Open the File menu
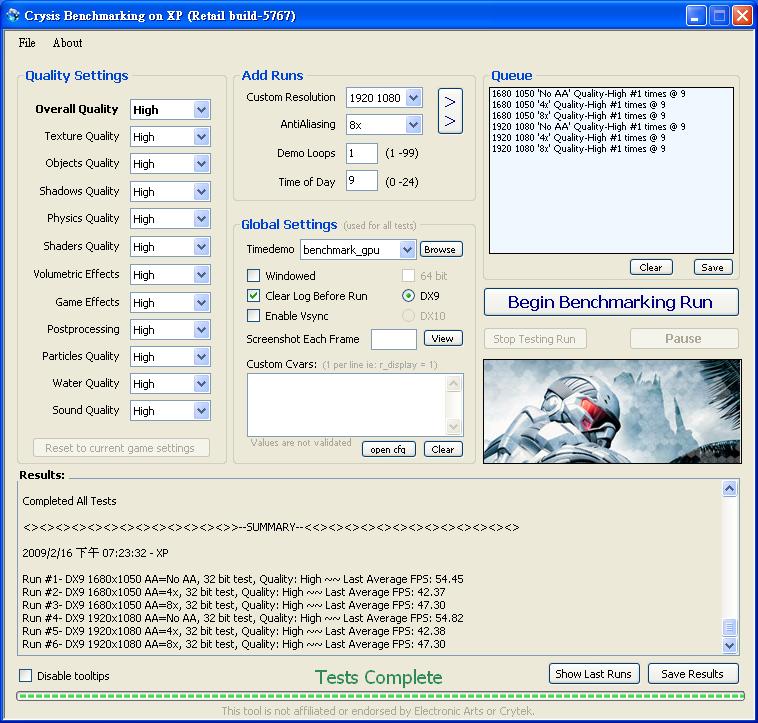Image resolution: width=758 pixels, height=723 pixels. pos(27,43)
